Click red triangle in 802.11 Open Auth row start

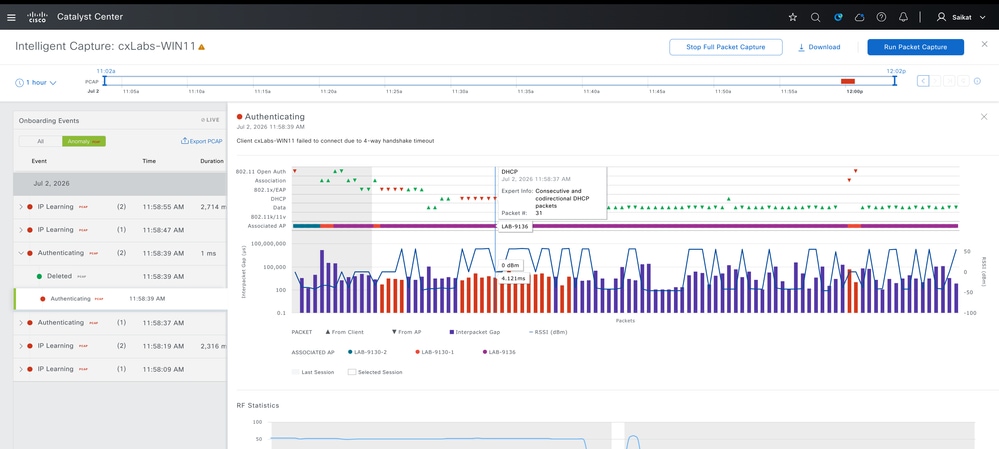coord(294,171)
